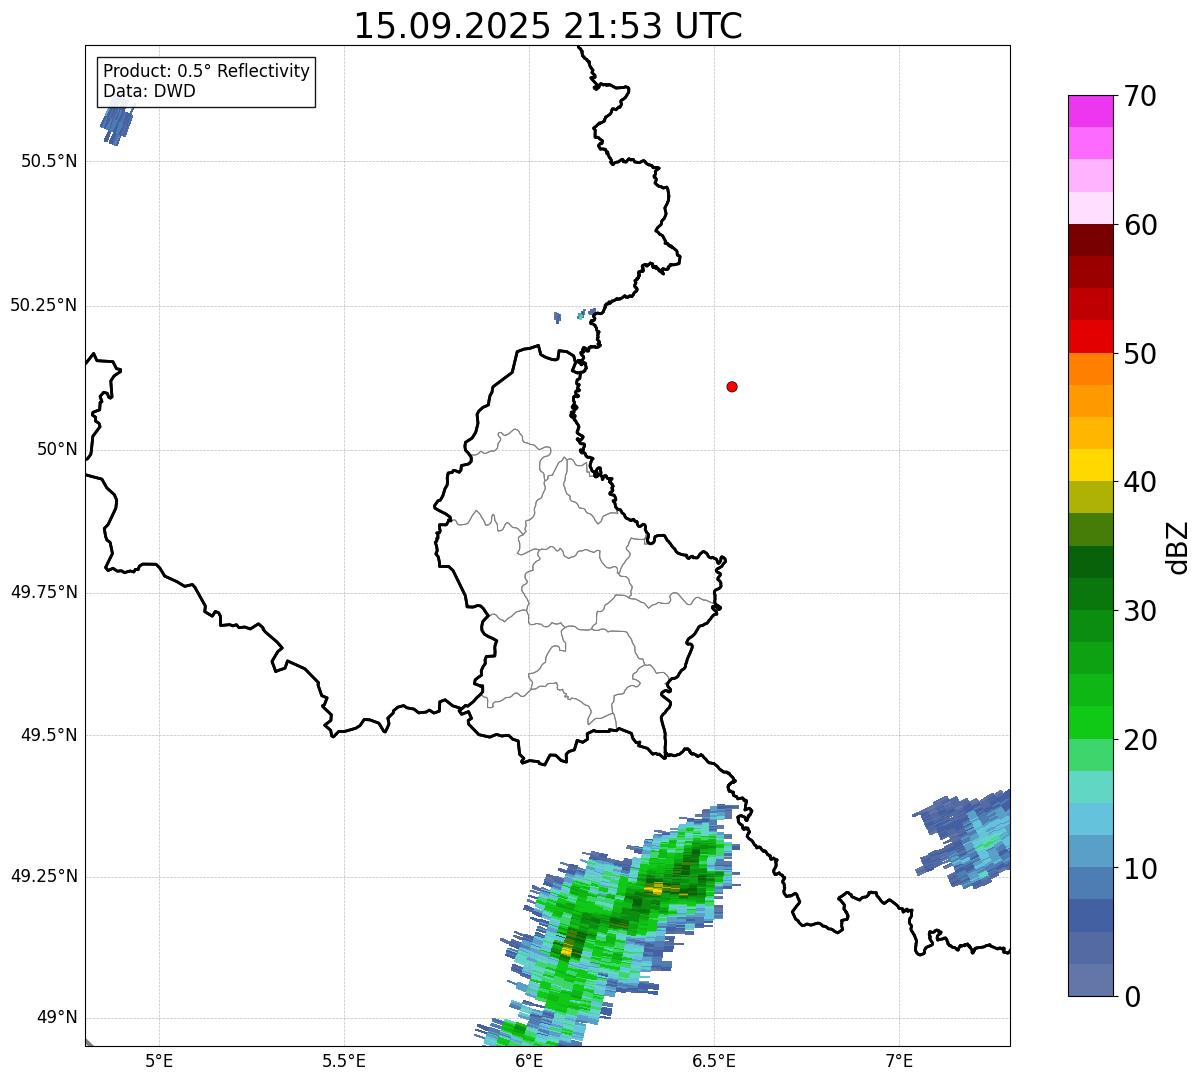This screenshot has width=1202, height=1081.
Task: Click the "Product: 0.5° Reflectivity" text
Action: point(206,72)
